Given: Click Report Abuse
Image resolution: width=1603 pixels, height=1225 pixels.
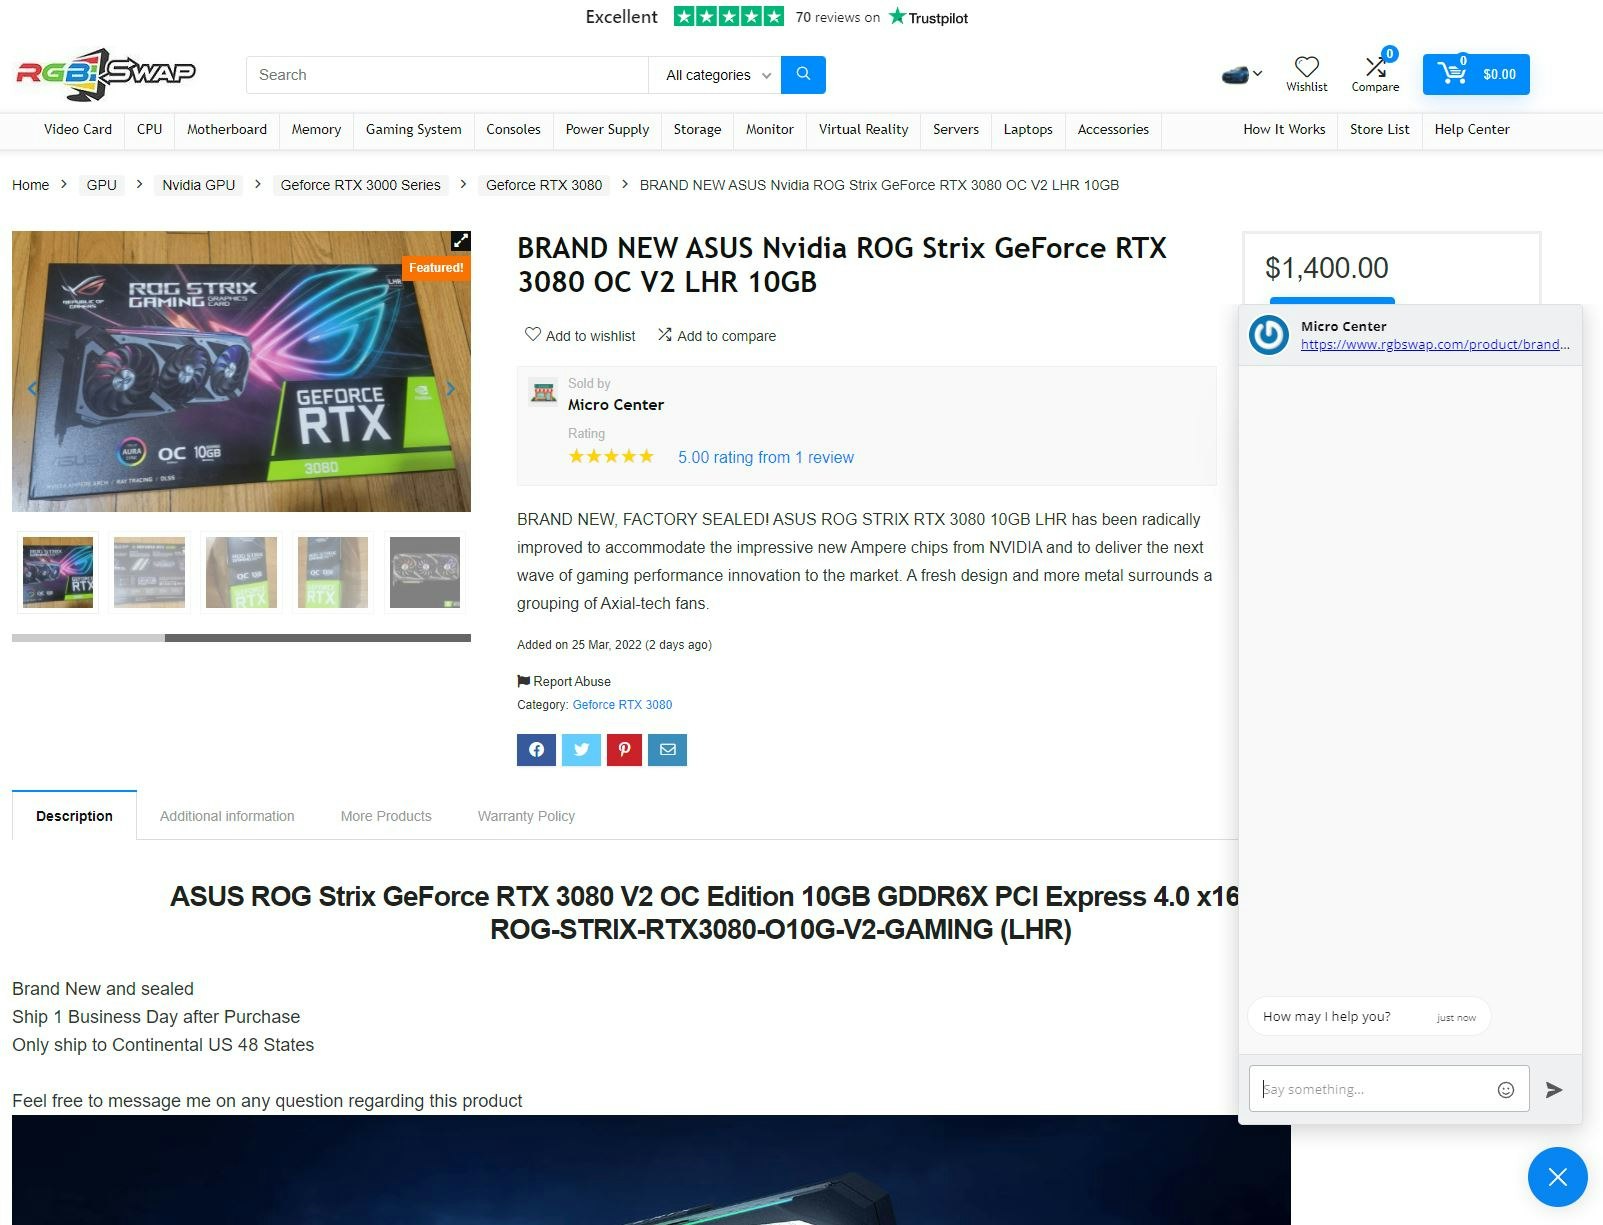Looking at the screenshot, I should coord(564,682).
